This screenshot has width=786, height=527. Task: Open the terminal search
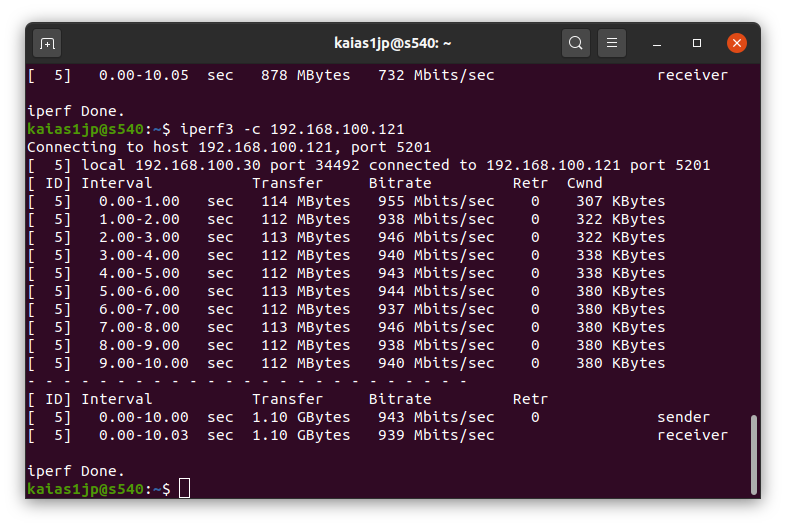(575, 43)
